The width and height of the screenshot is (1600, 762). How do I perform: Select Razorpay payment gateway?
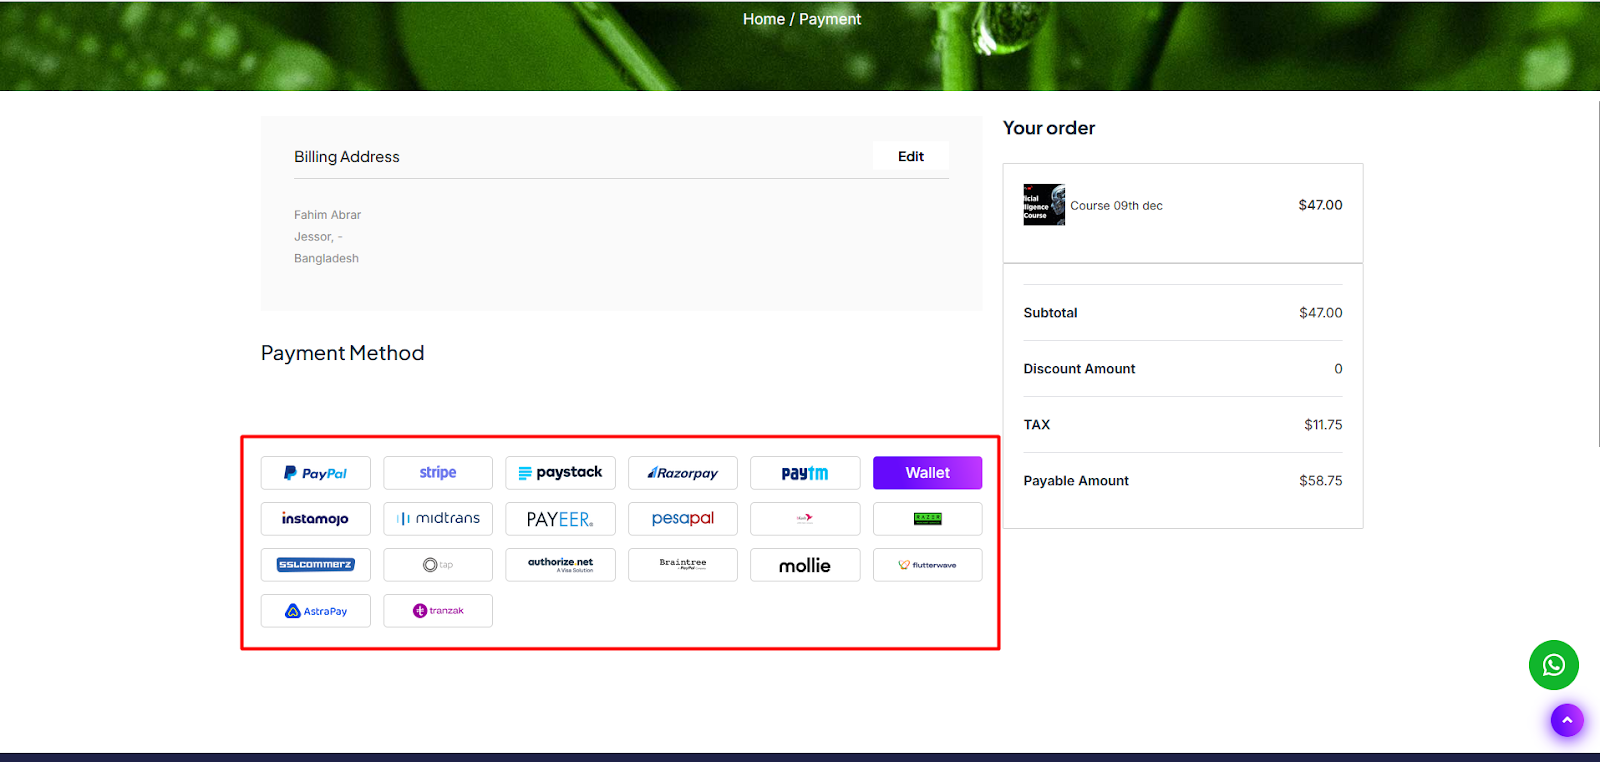click(683, 473)
